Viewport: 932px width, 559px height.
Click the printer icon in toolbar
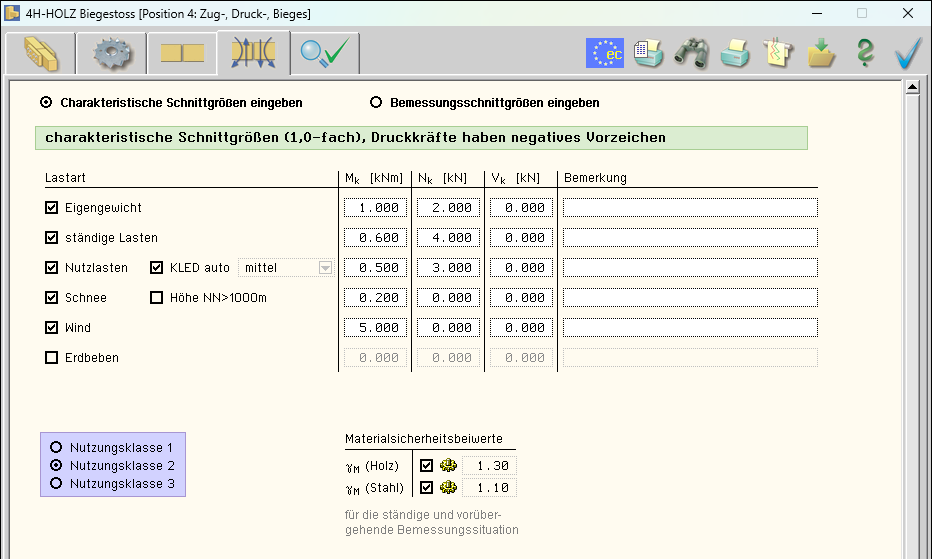click(735, 54)
